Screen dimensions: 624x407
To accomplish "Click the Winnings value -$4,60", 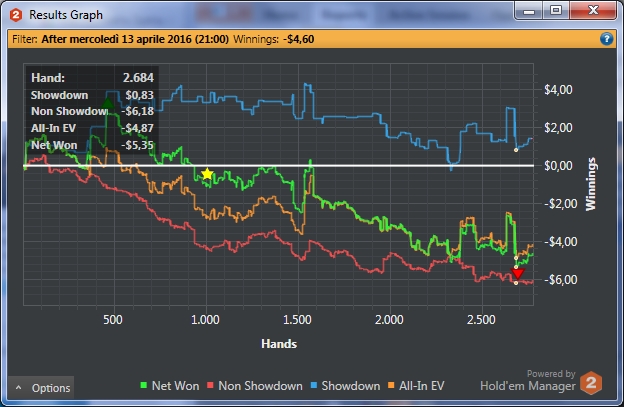I will (x=298, y=39).
